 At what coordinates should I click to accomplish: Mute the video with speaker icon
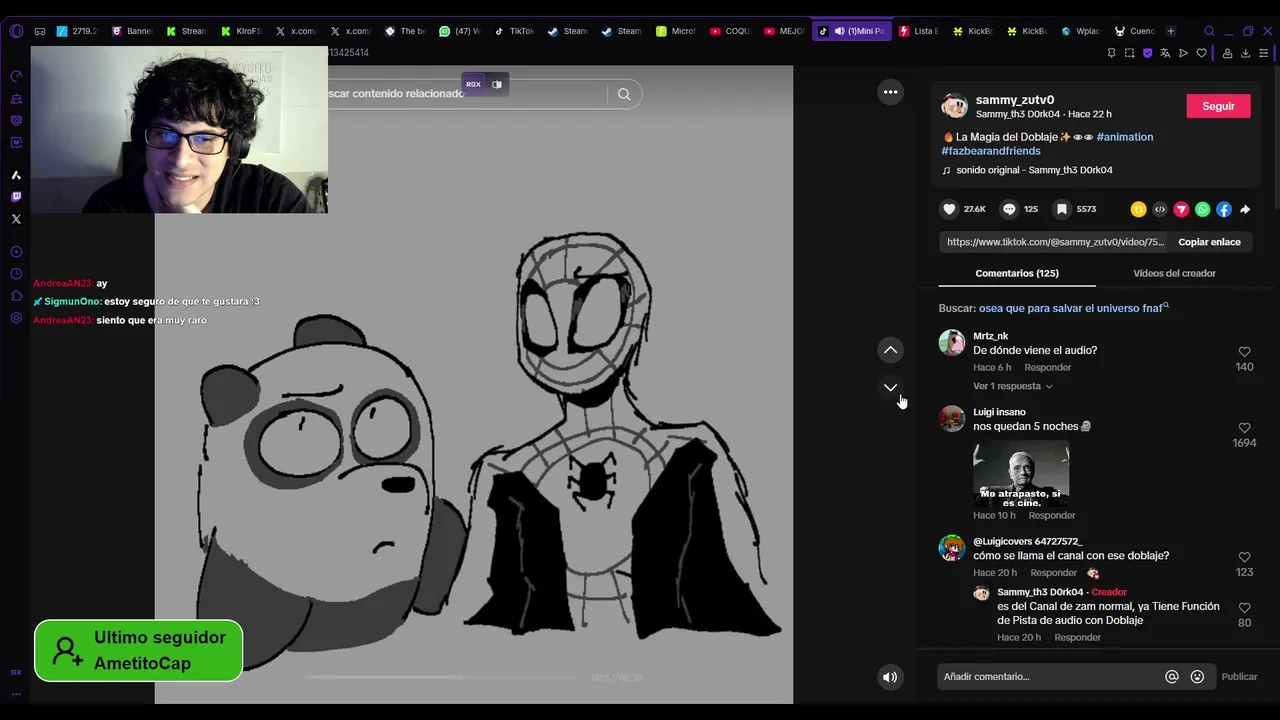click(890, 677)
